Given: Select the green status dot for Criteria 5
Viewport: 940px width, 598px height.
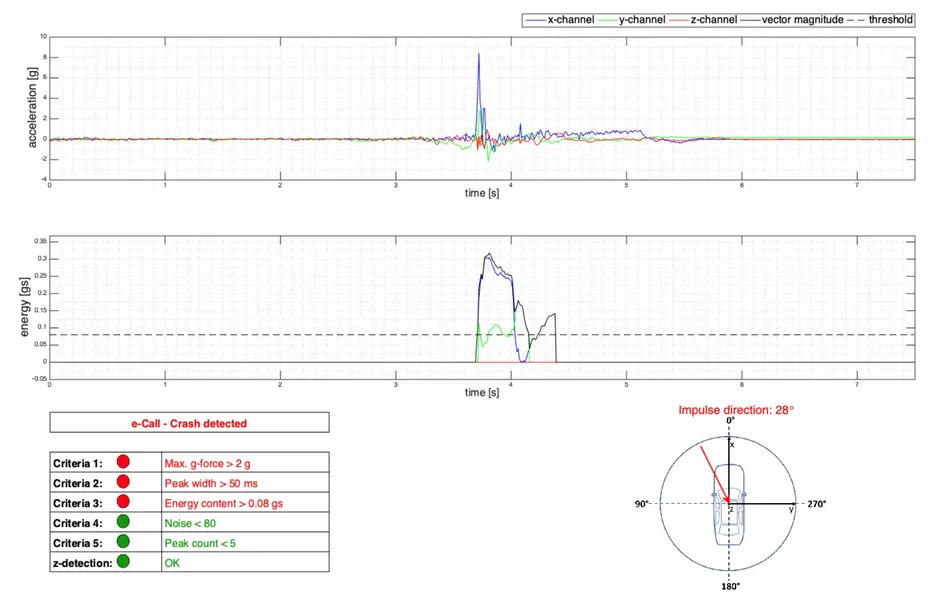Looking at the screenshot, I should coord(124,542).
